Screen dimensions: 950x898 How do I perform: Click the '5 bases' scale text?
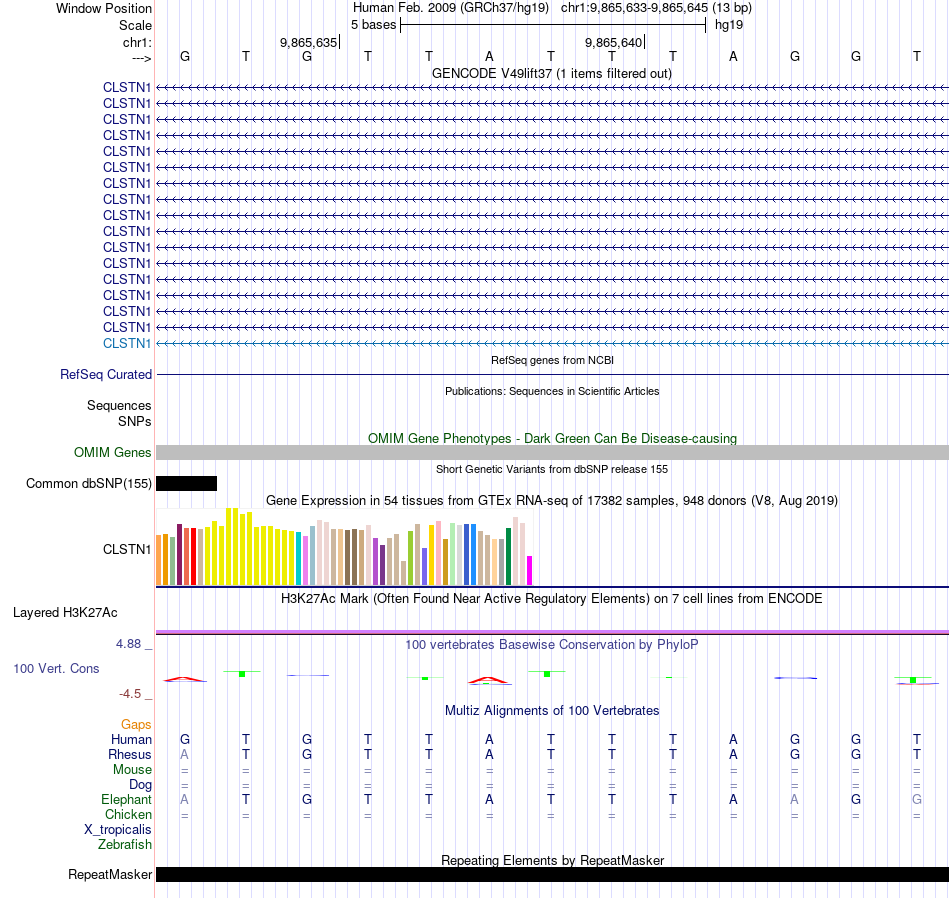(373, 25)
